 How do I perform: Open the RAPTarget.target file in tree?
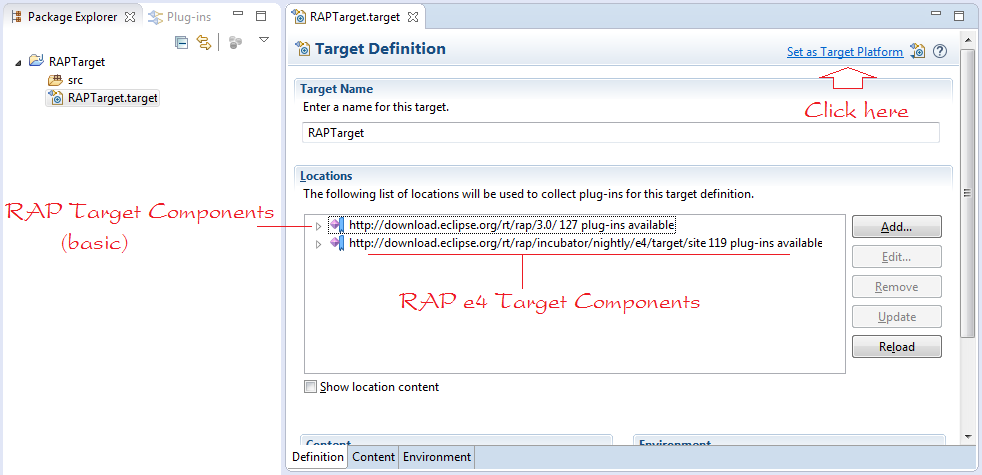[x=103, y=98]
